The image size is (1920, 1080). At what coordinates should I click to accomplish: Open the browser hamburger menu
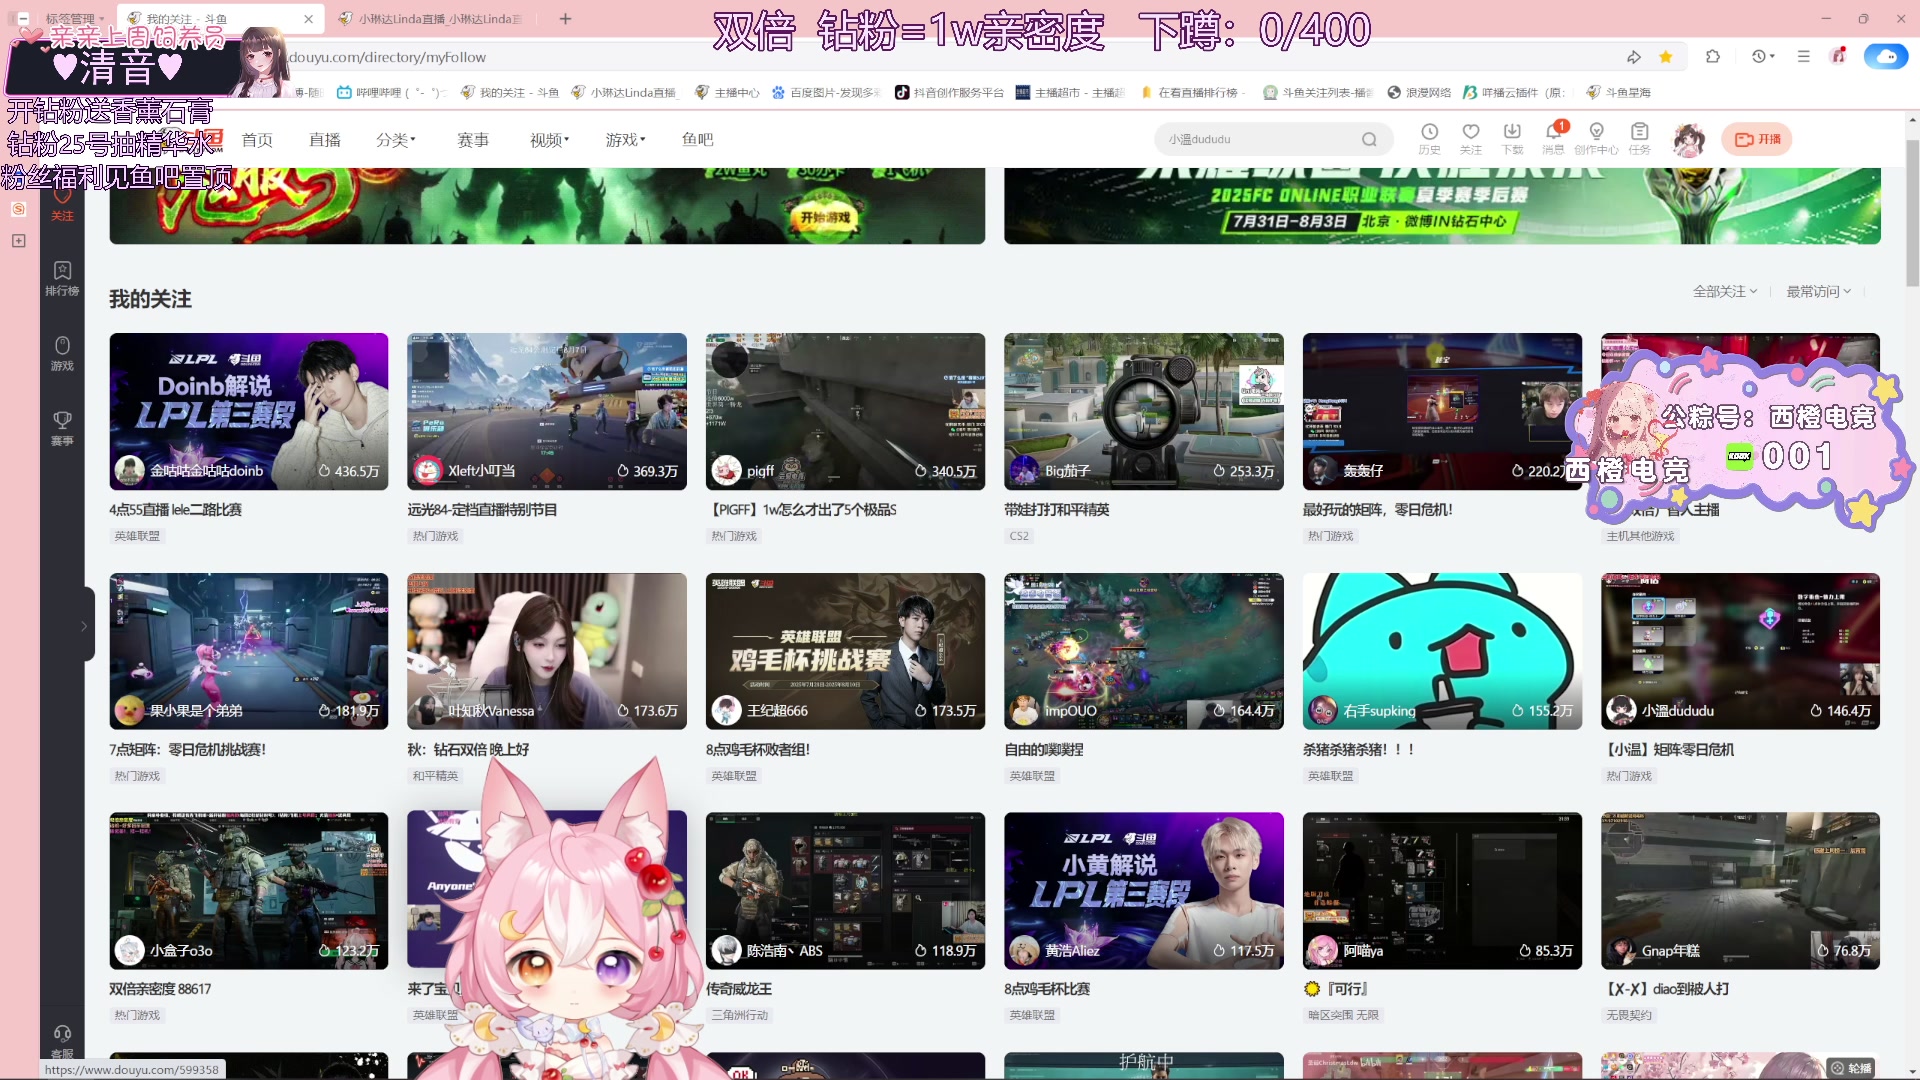click(x=1803, y=57)
